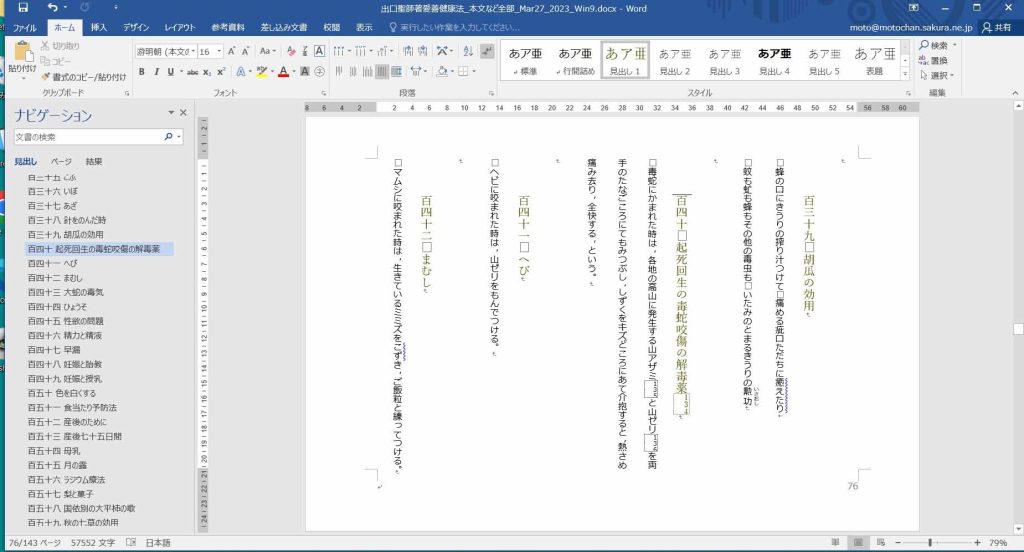The height and width of the screenshot is (552, 1024).
Task: Apply the 見出し 2 style
Action: pyautogui.click(x=675, y=60)
